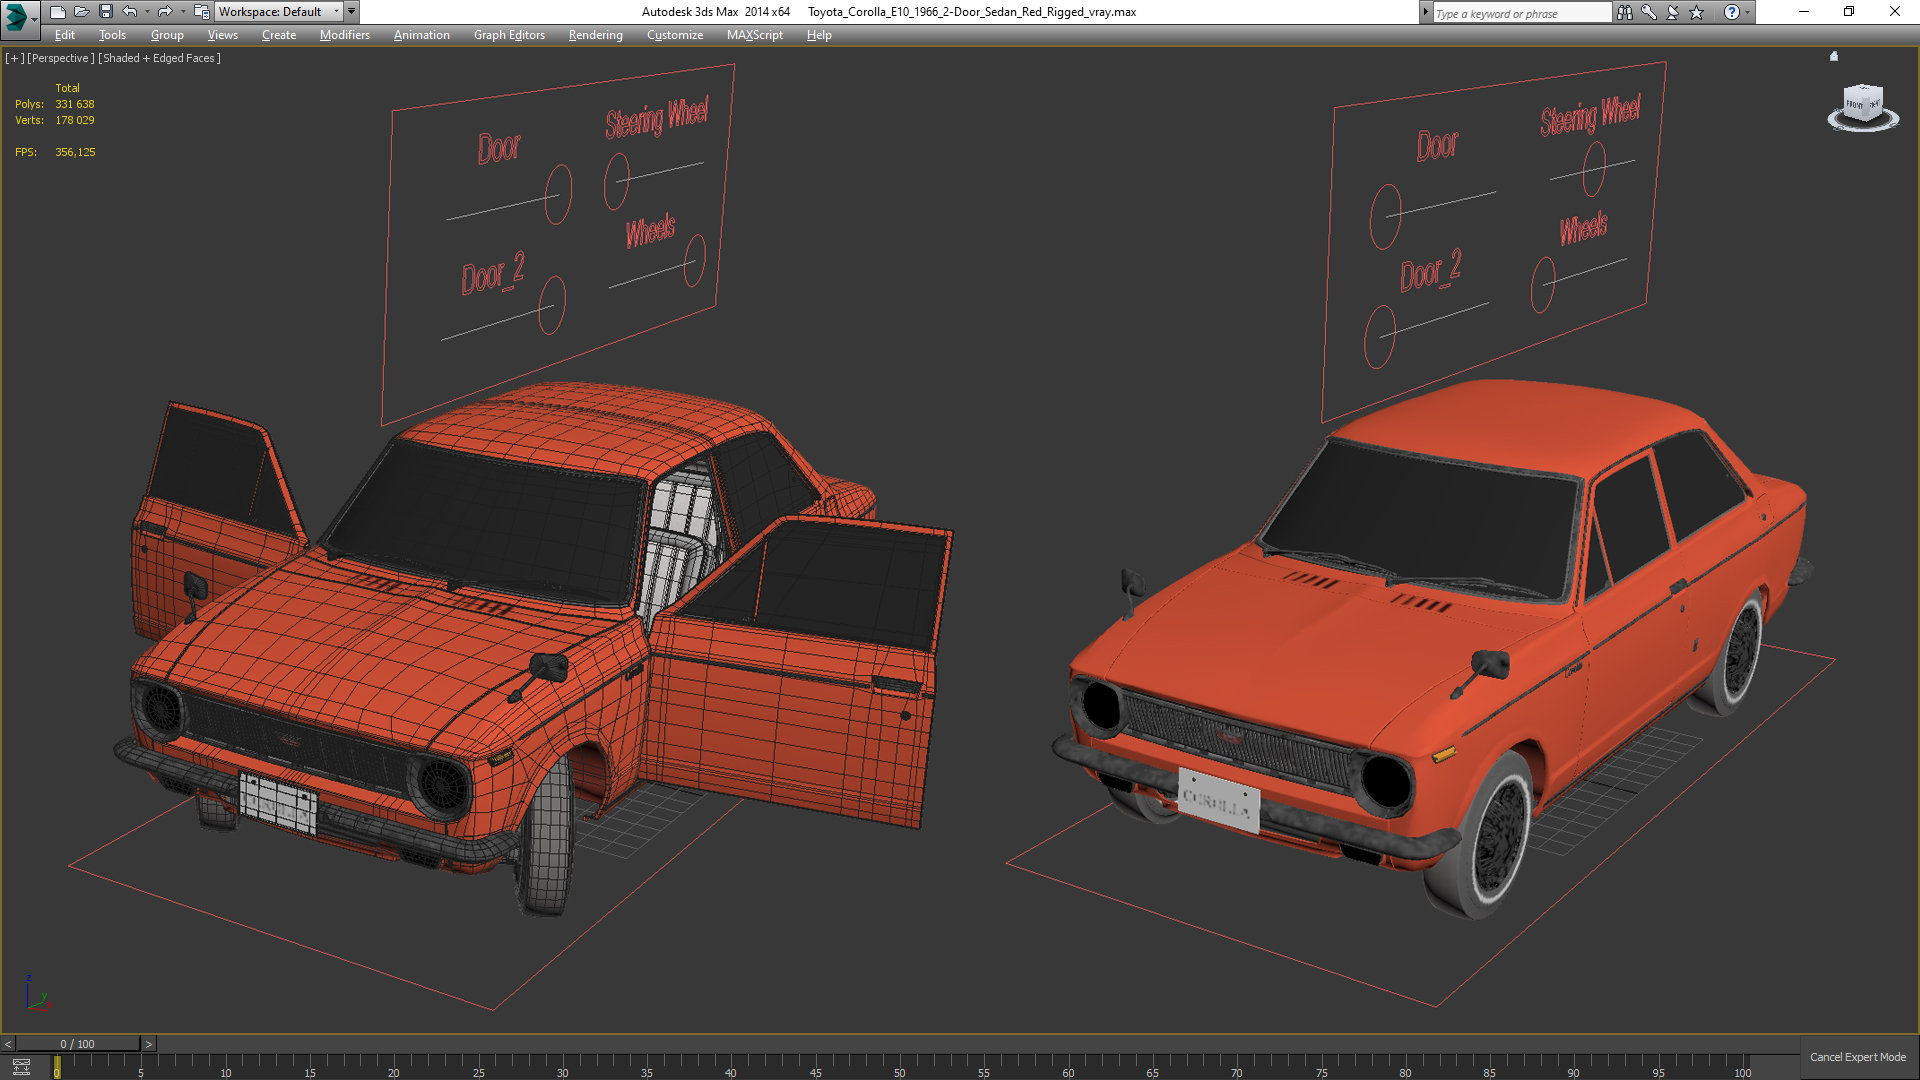Step to previous frame with < button
Image resolution: width=1920 pixels, height=1080 pixels.
(x=8, y=1044)
